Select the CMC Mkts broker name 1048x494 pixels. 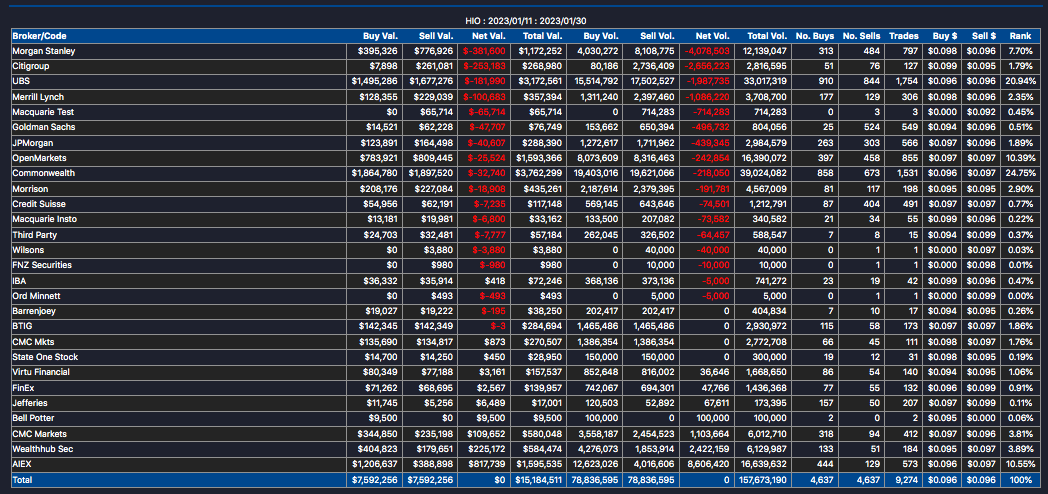33,342
